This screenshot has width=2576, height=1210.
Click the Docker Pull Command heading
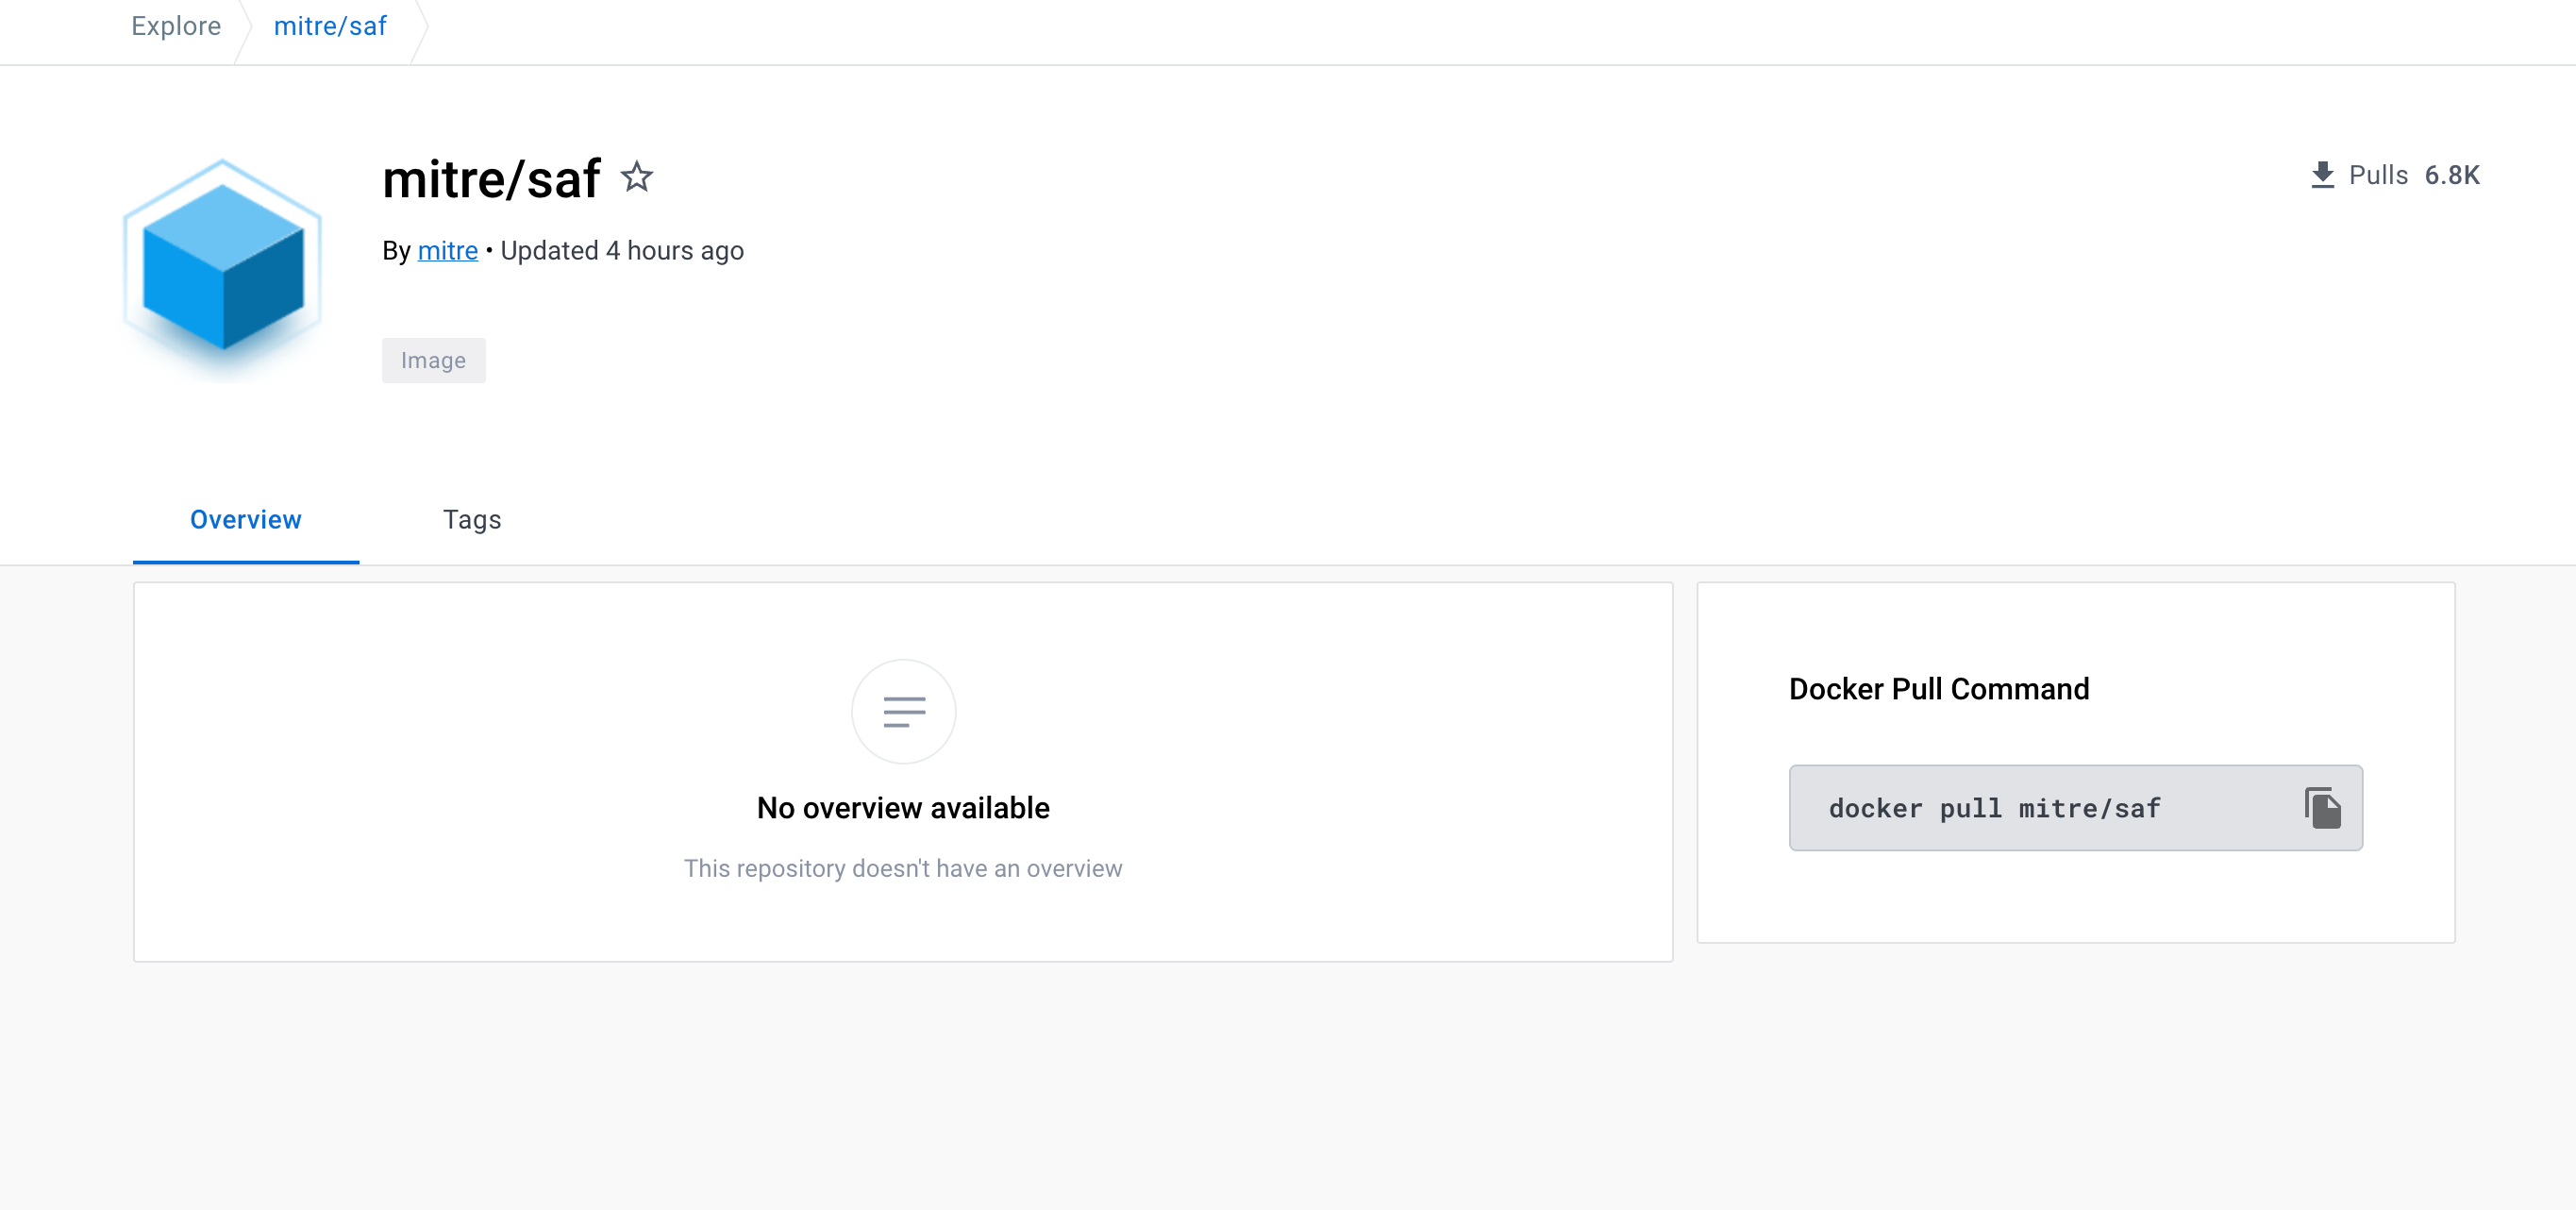click(1938, 689)
